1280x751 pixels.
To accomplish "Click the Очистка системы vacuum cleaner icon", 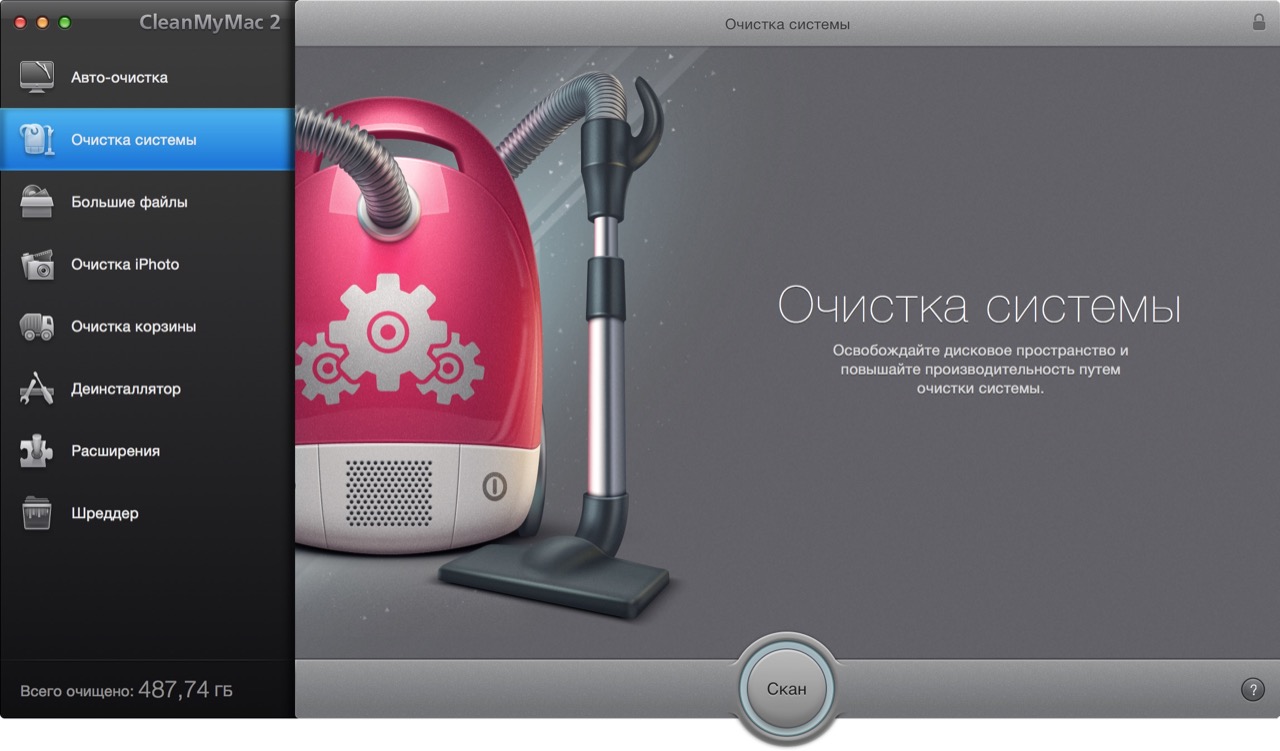I will (x=37, y=139).
